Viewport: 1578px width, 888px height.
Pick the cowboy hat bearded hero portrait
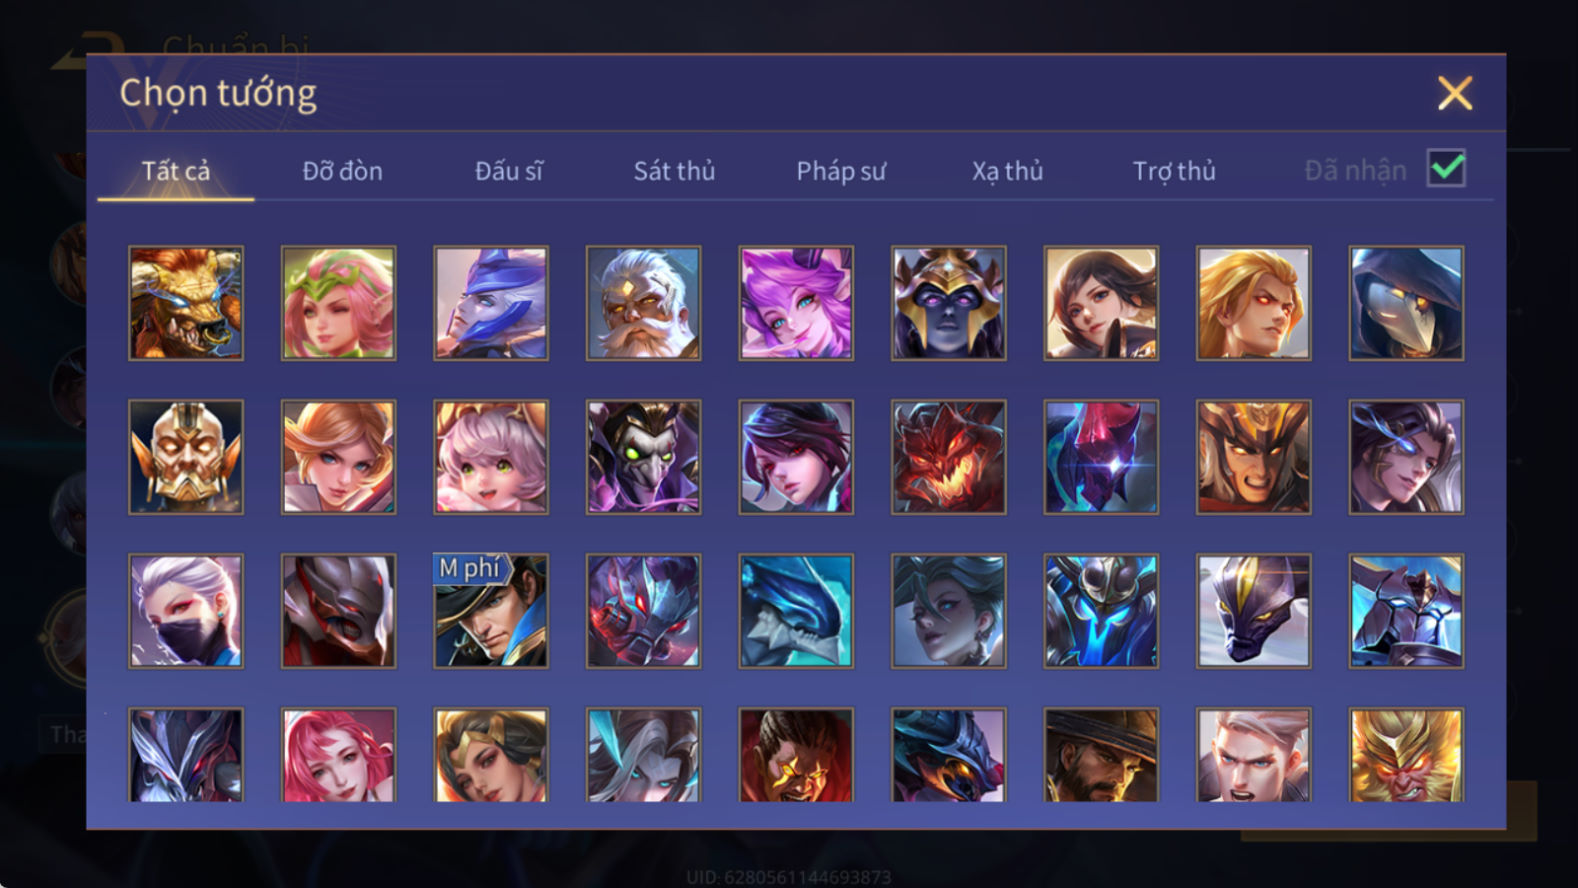click(x=1101, y=755)
